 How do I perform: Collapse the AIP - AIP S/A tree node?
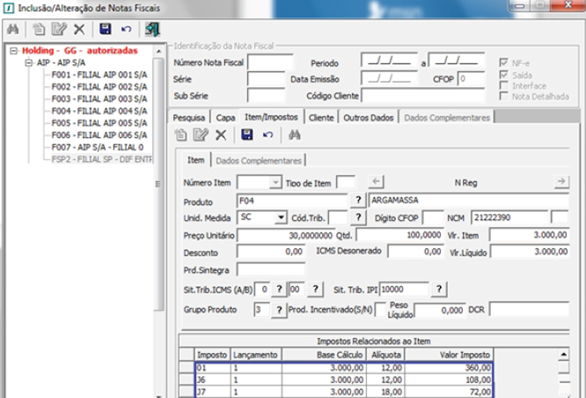pos(29,62)
